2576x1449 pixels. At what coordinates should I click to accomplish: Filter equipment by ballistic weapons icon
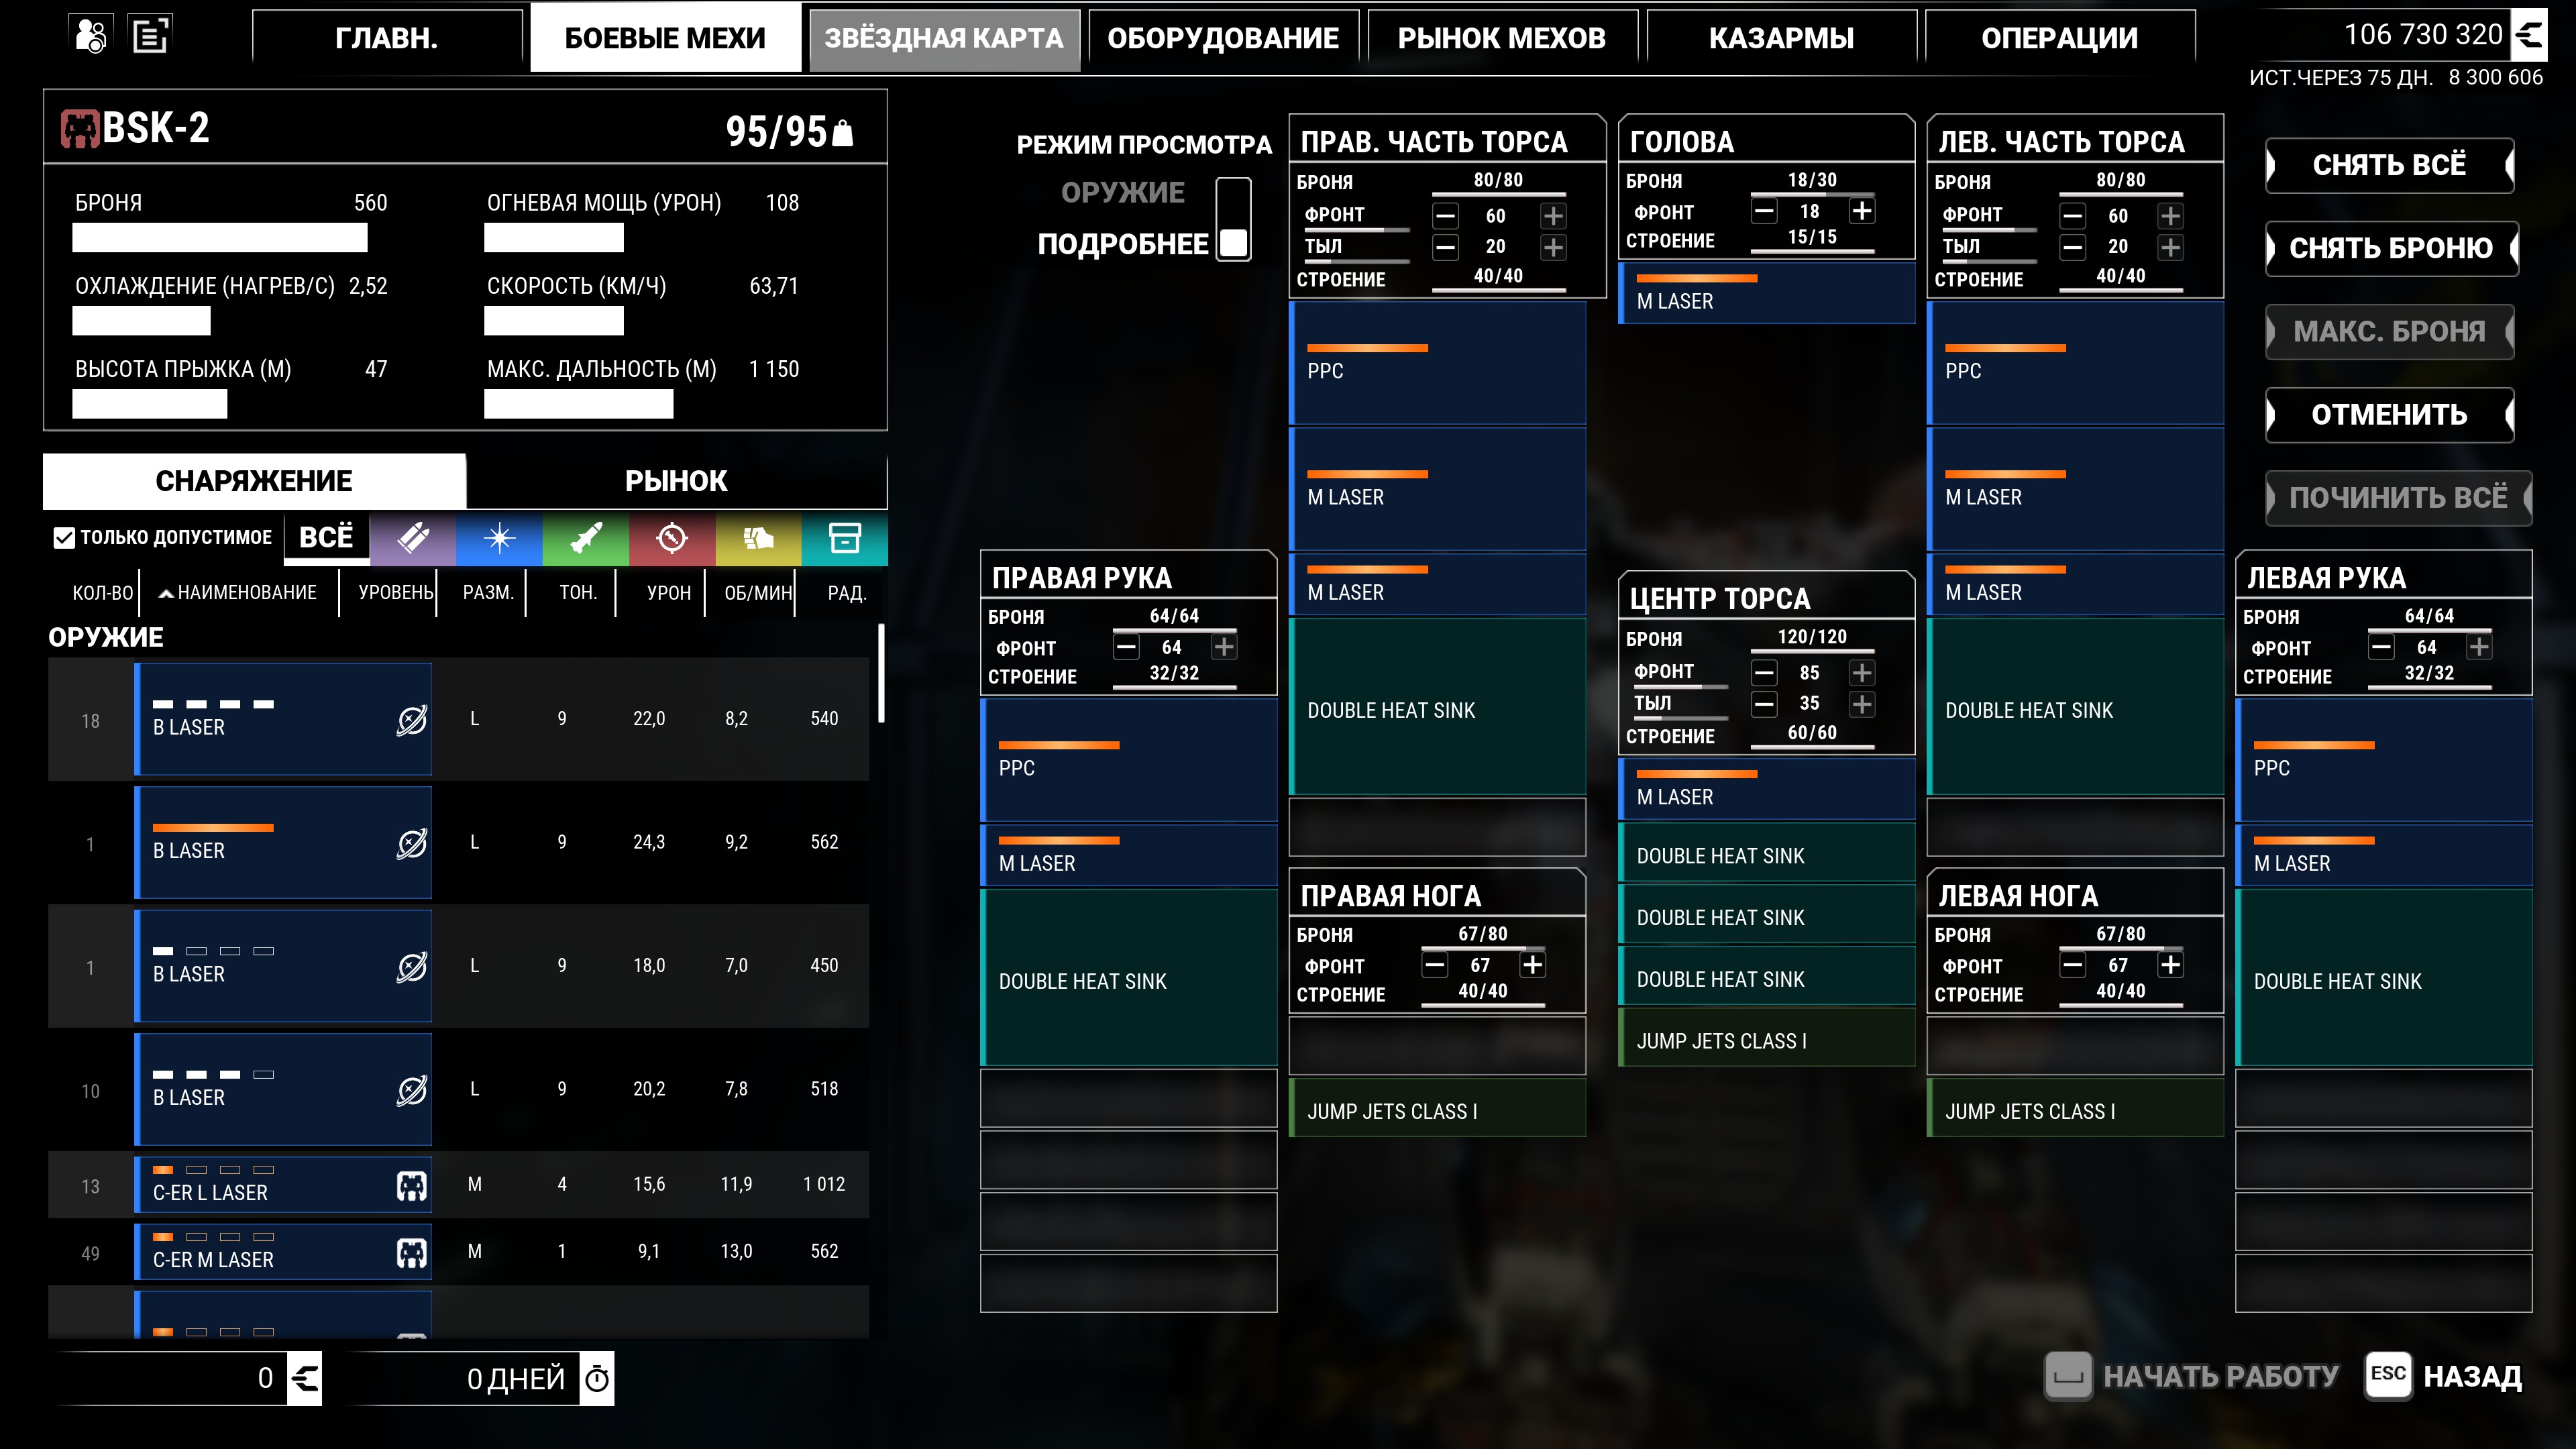[x=413, y=538]
